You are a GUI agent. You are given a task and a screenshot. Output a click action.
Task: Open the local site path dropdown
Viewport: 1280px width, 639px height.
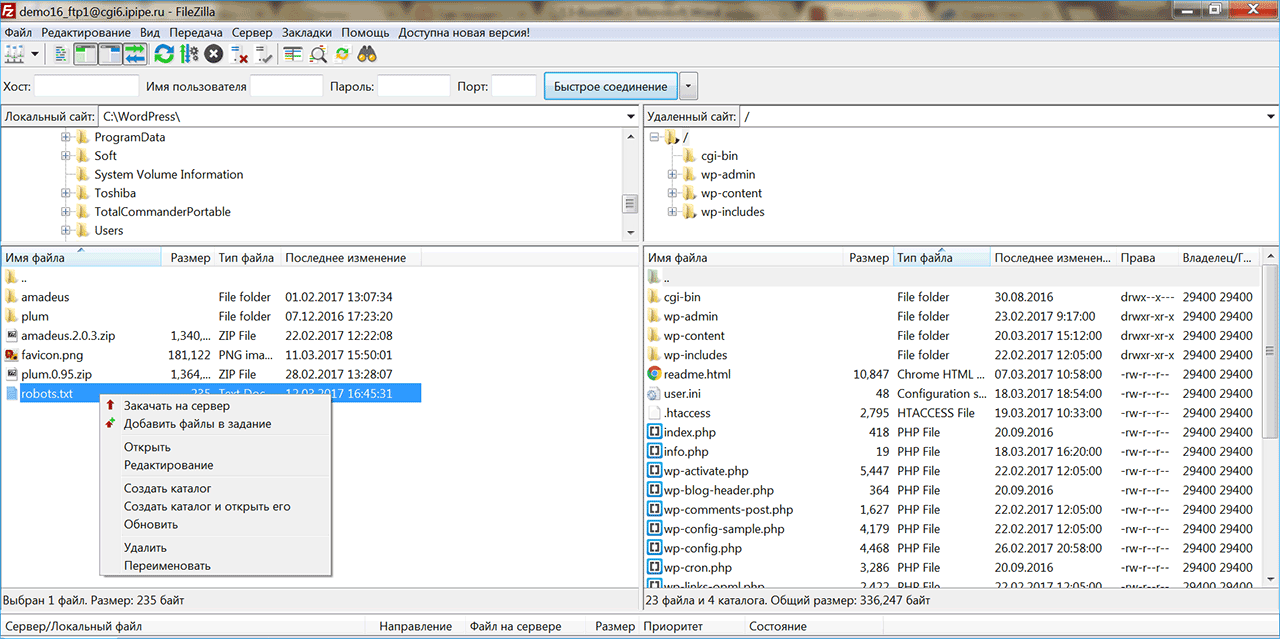coord(630,117)
